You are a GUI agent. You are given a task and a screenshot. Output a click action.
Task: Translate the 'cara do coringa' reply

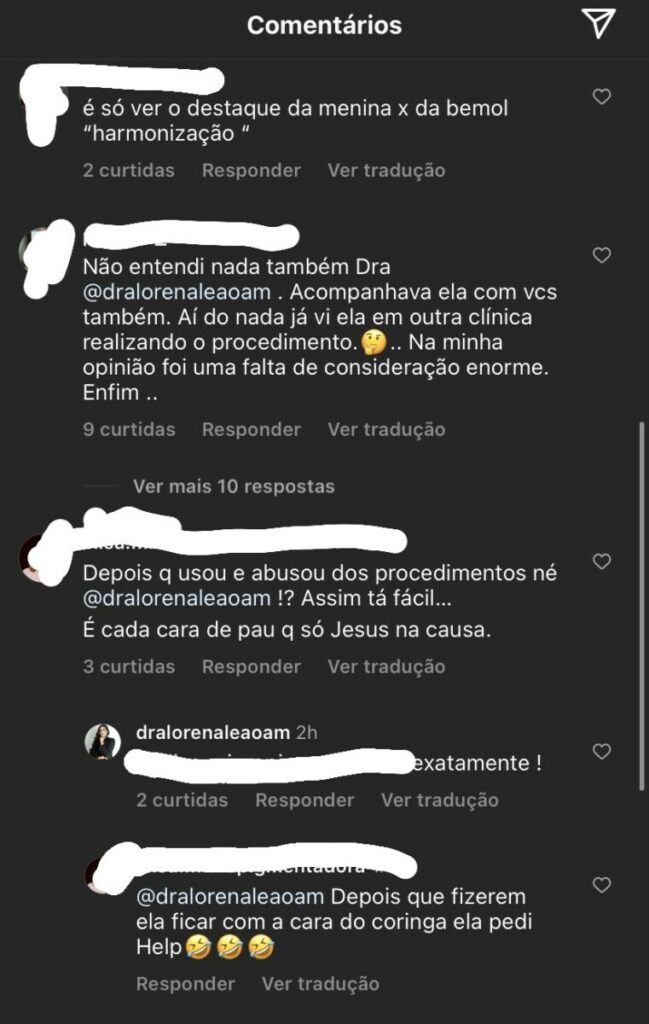321,984
